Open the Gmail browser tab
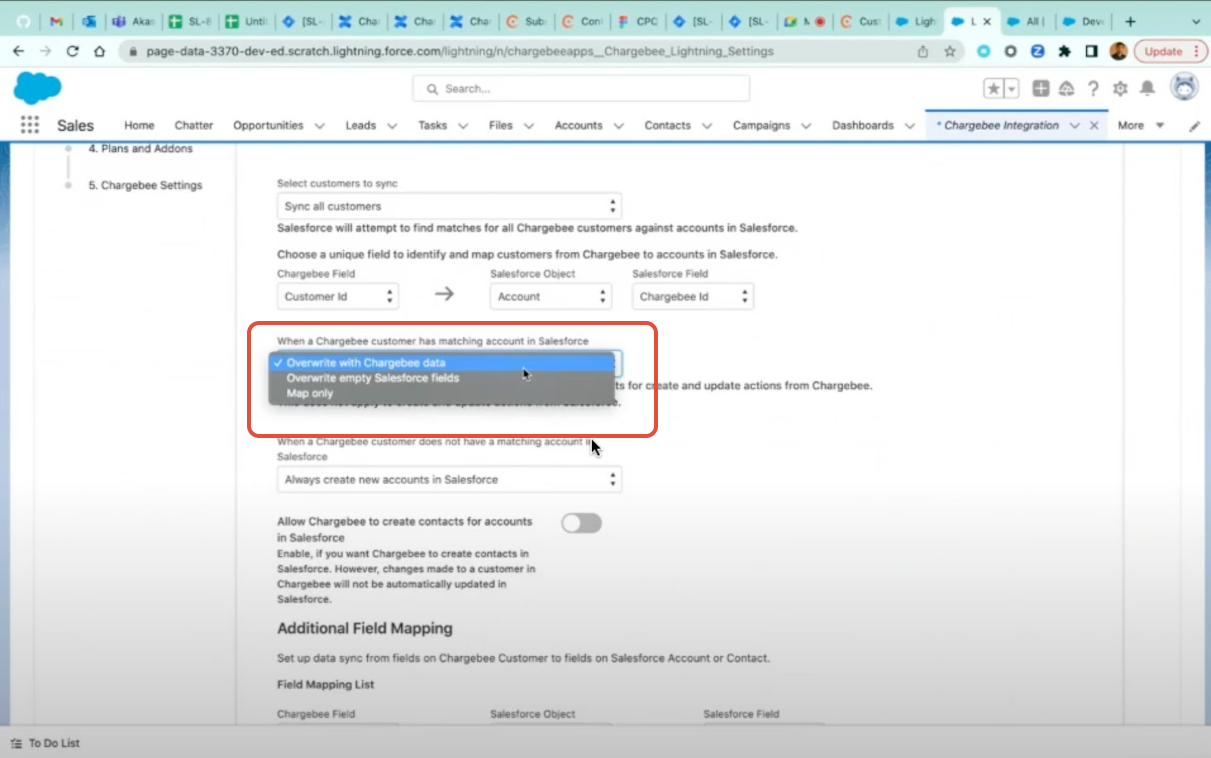The image size is (1211, 758). [x=57, y=21]
